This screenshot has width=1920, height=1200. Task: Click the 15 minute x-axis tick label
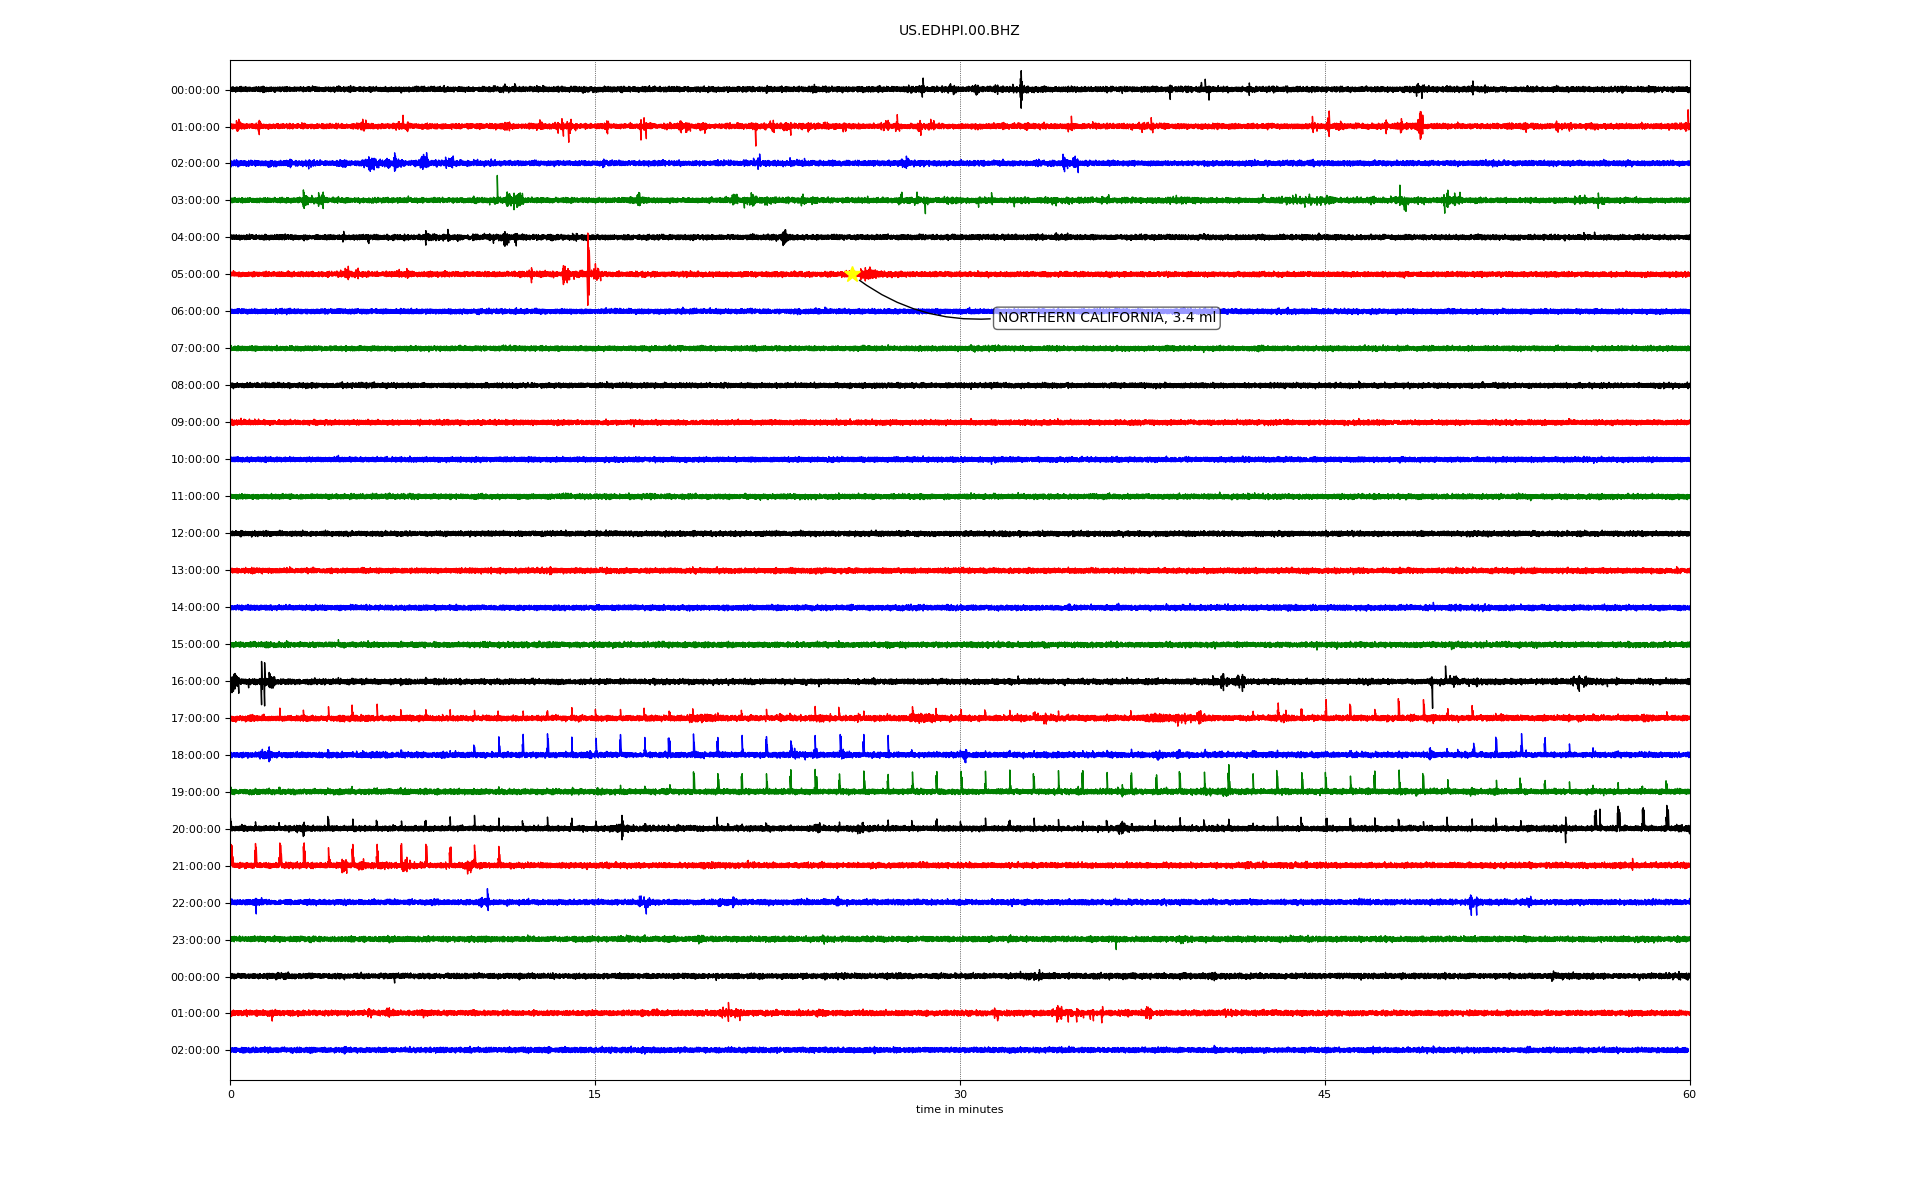point(595,1094)
